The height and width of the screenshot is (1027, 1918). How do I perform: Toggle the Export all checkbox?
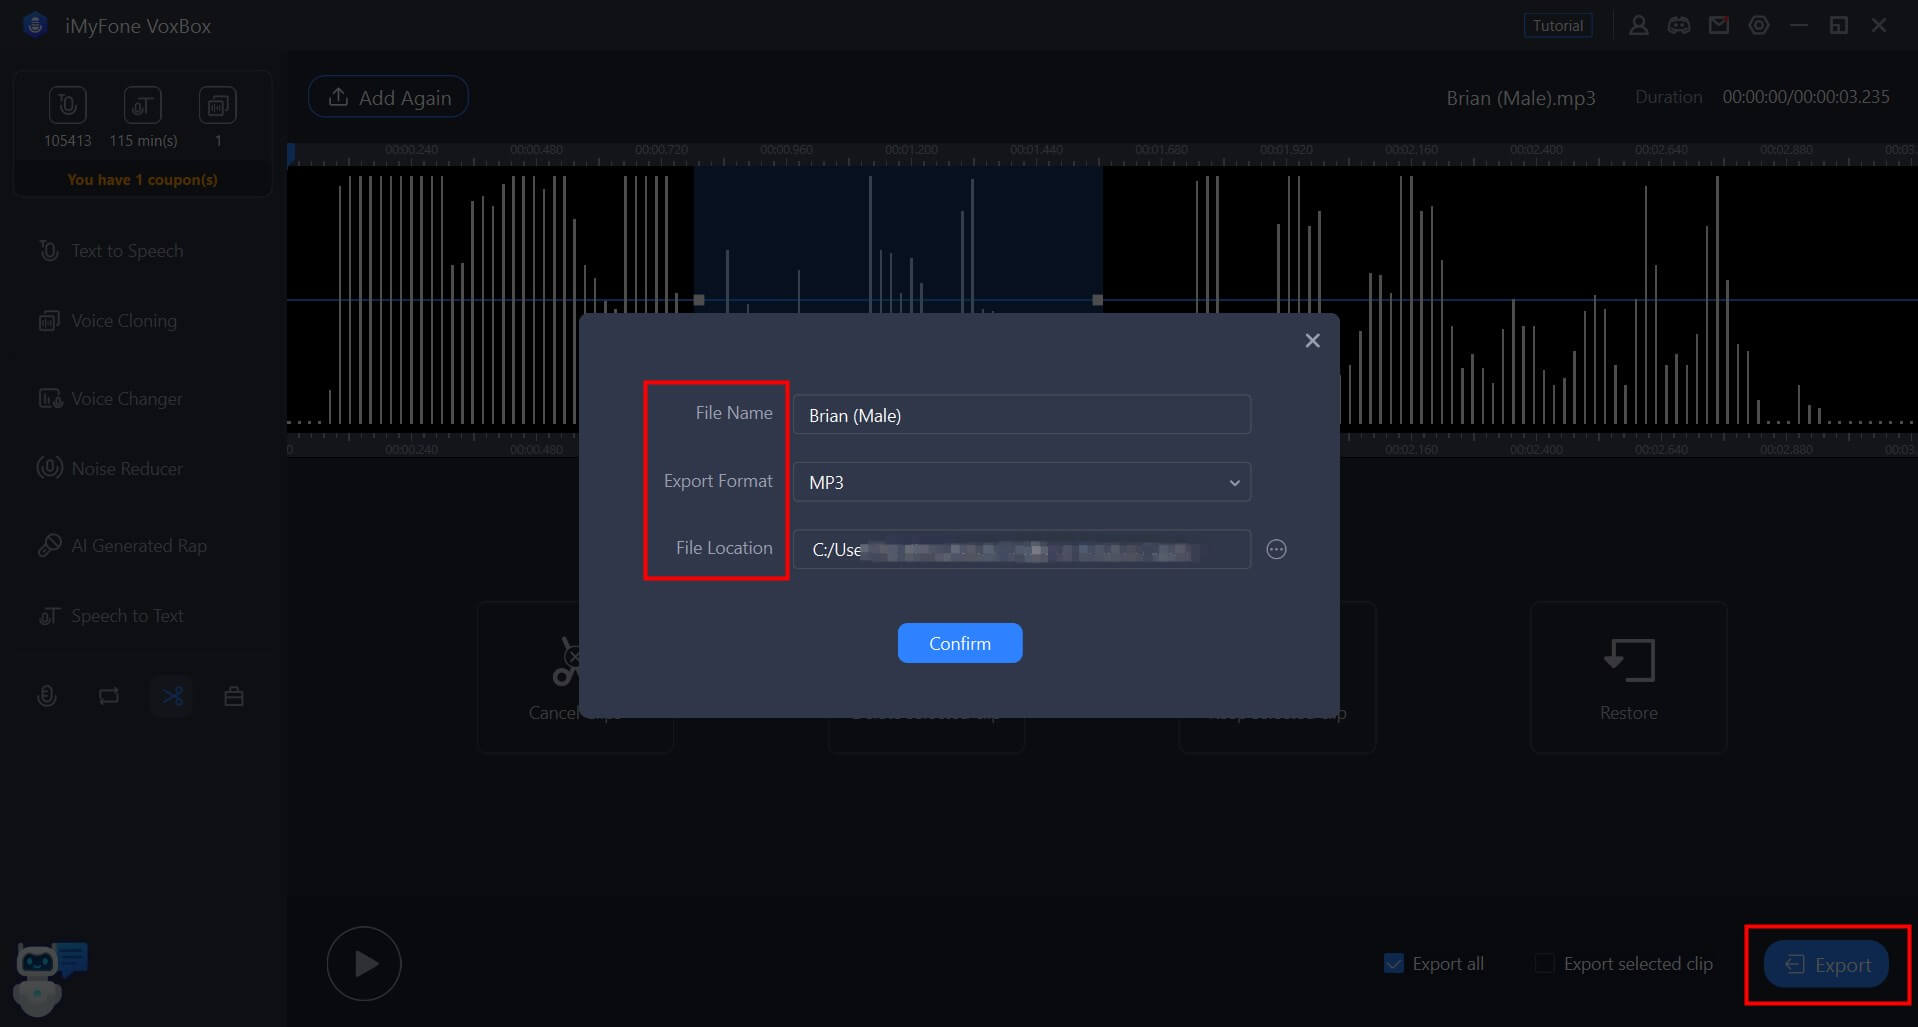(x=1393, y=963)
